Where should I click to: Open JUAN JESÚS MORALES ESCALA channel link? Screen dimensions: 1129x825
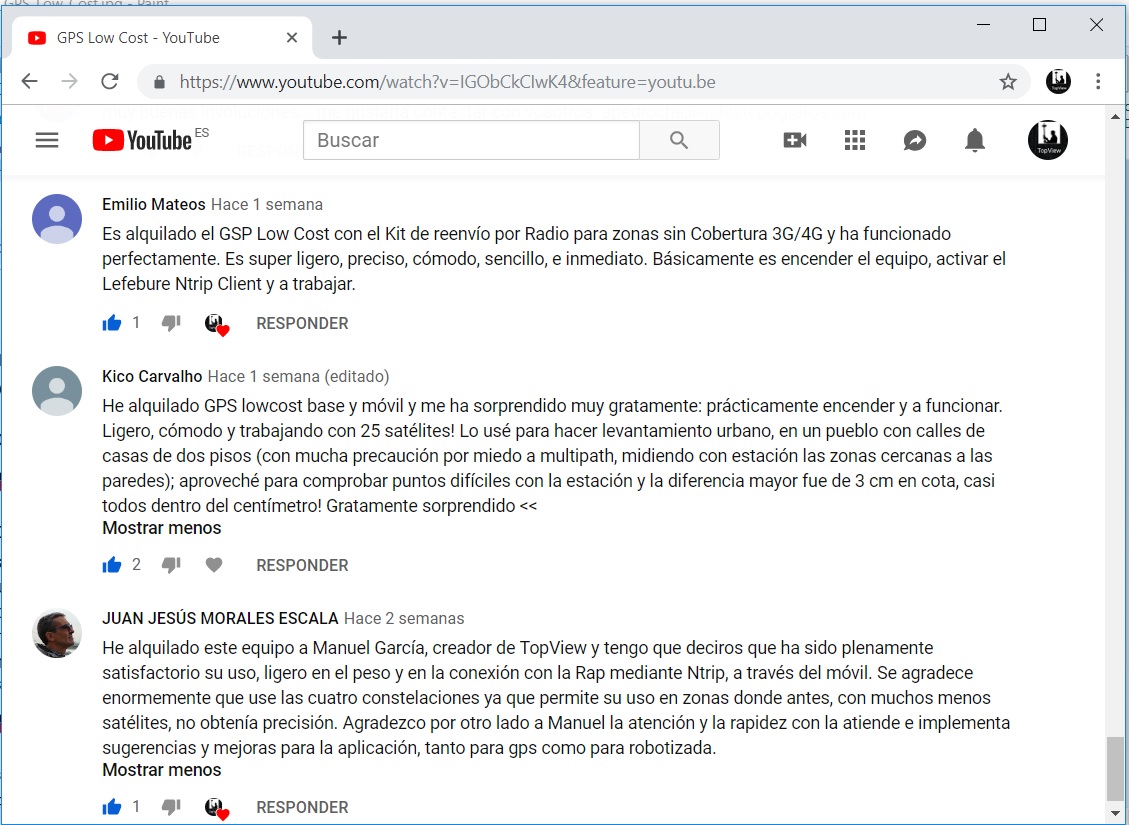(220, 618)
